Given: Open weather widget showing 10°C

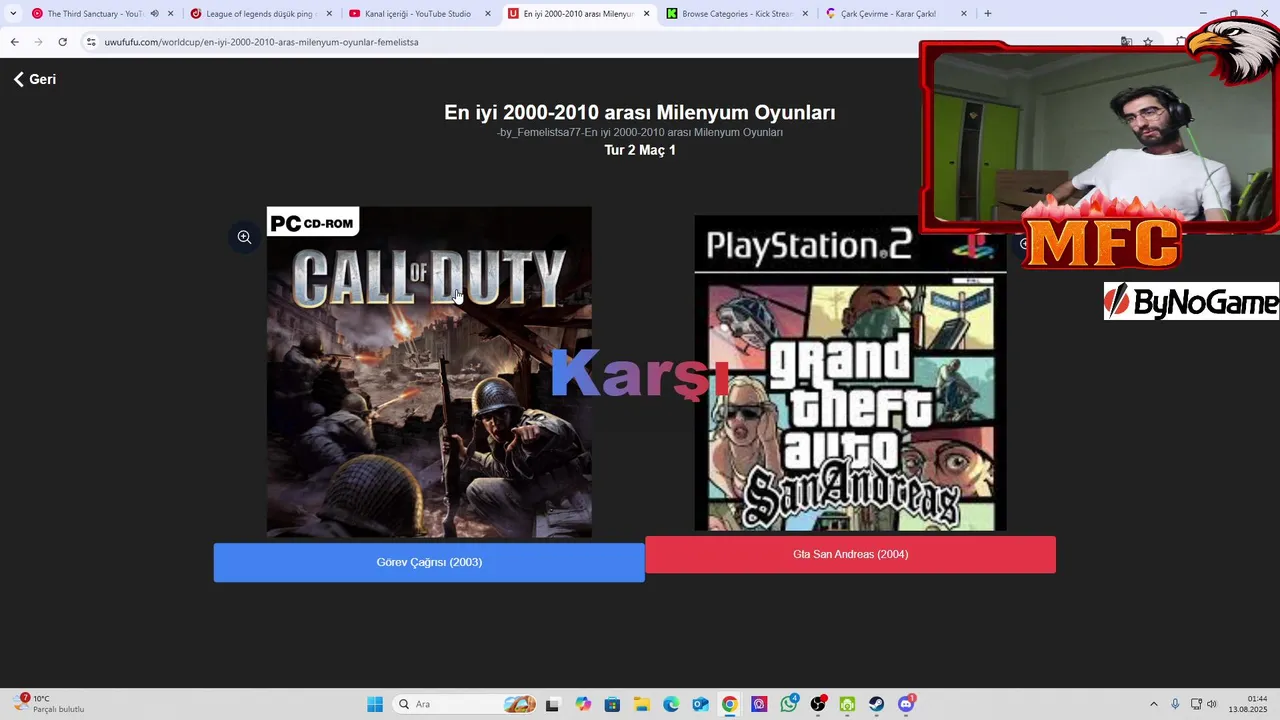Looking at the screenshot, I should click(50, 704).
